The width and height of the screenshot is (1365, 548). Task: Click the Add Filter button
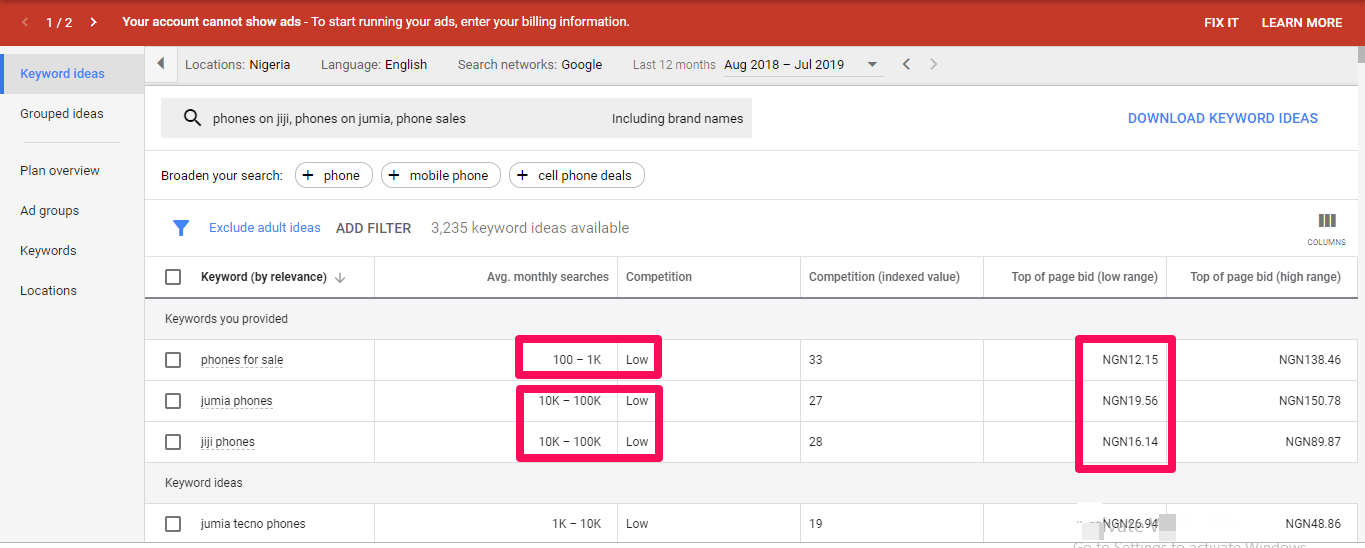click(x=373, y=228)
